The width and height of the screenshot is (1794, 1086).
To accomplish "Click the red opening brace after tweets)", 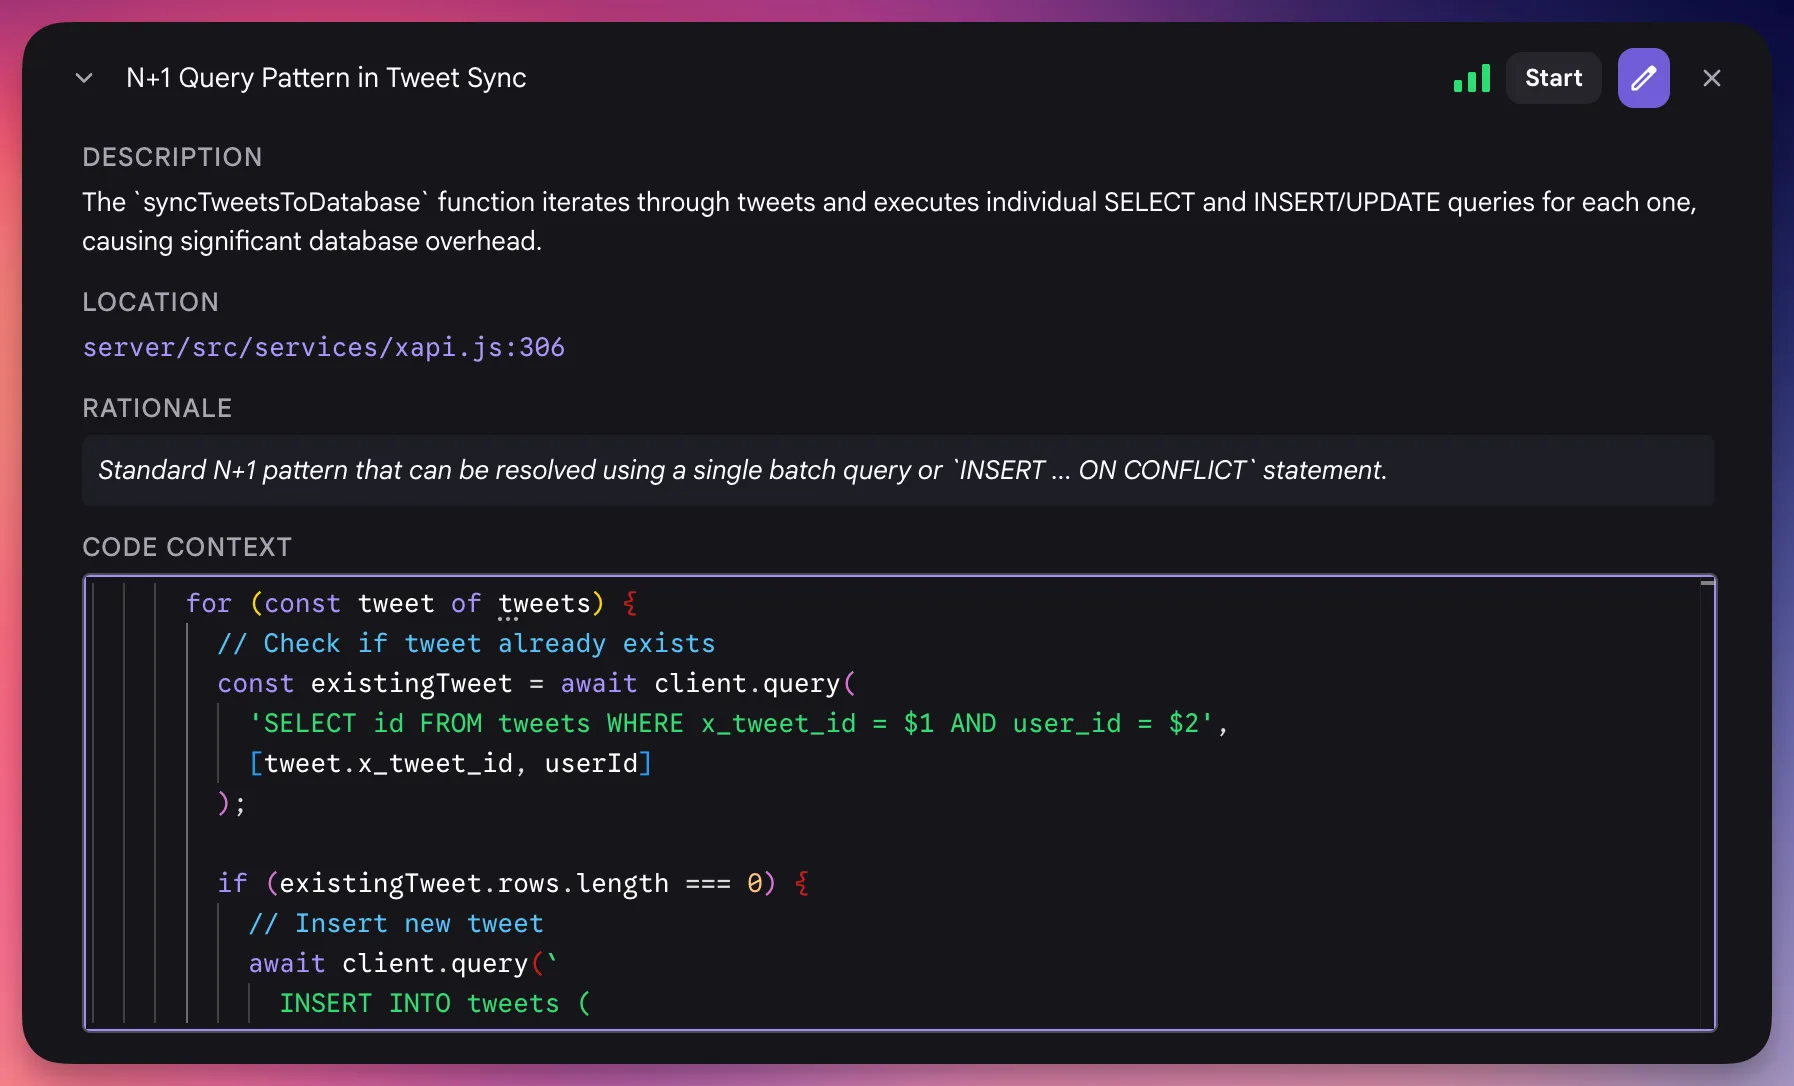I will [630, 603].
